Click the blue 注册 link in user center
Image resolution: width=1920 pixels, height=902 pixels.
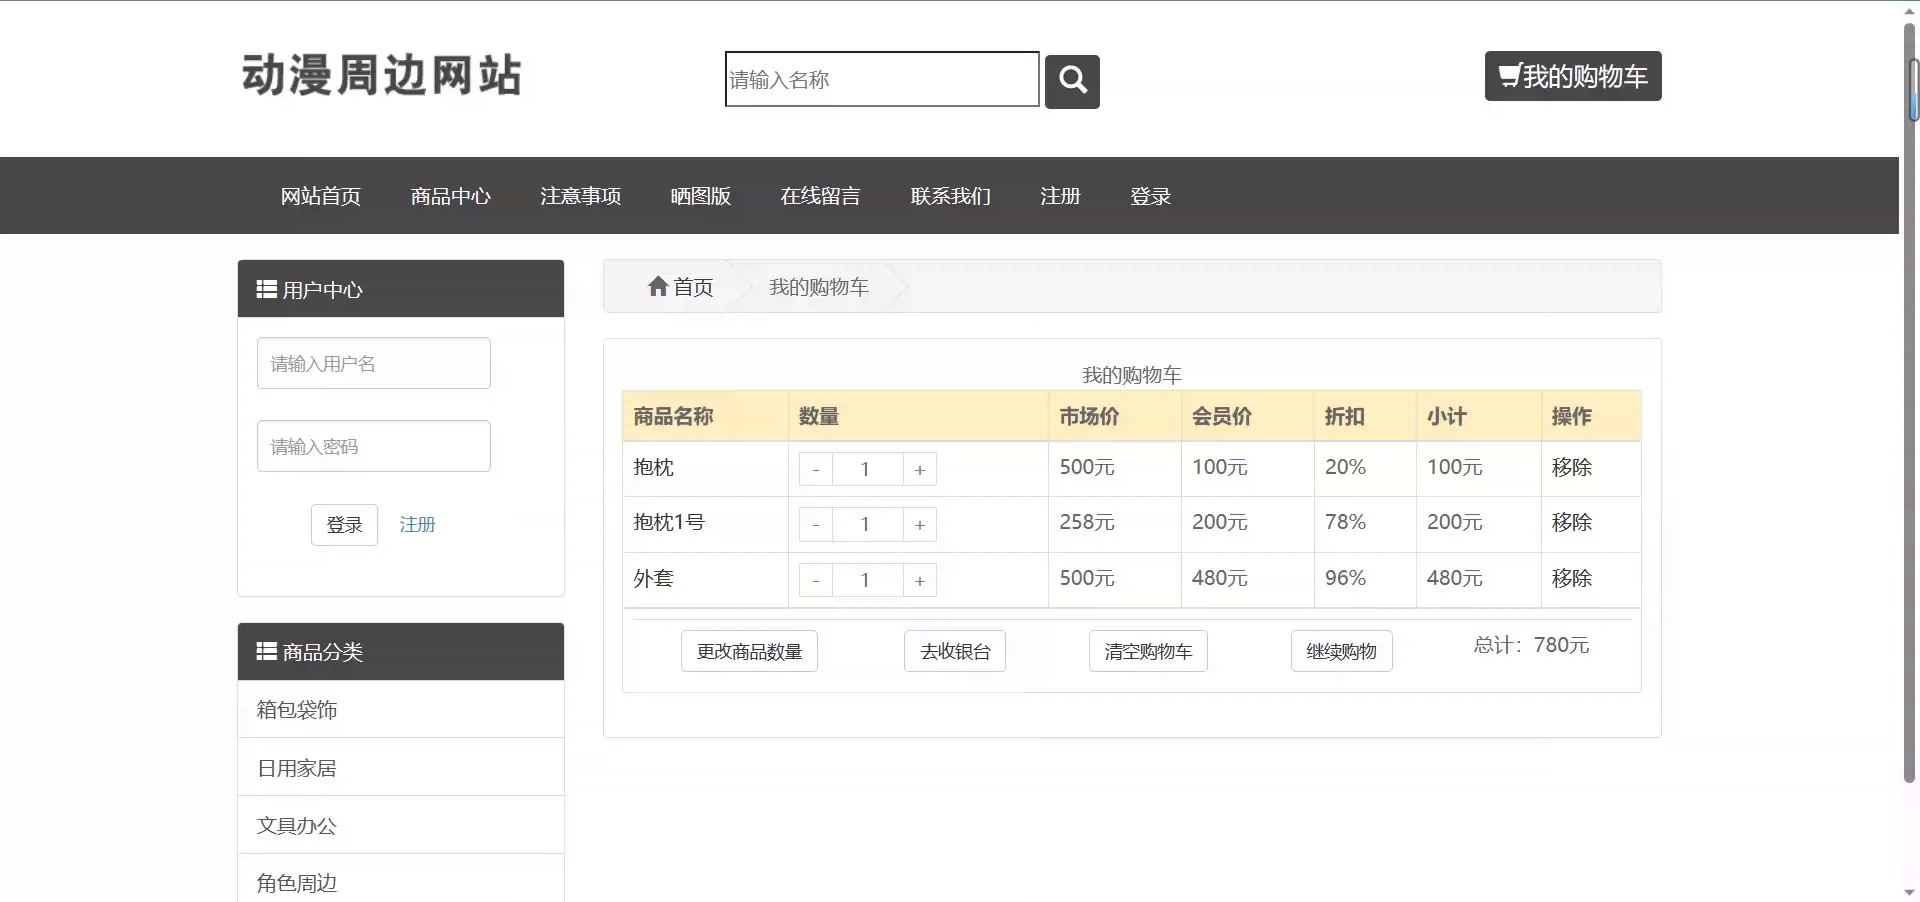click(417, 525)
